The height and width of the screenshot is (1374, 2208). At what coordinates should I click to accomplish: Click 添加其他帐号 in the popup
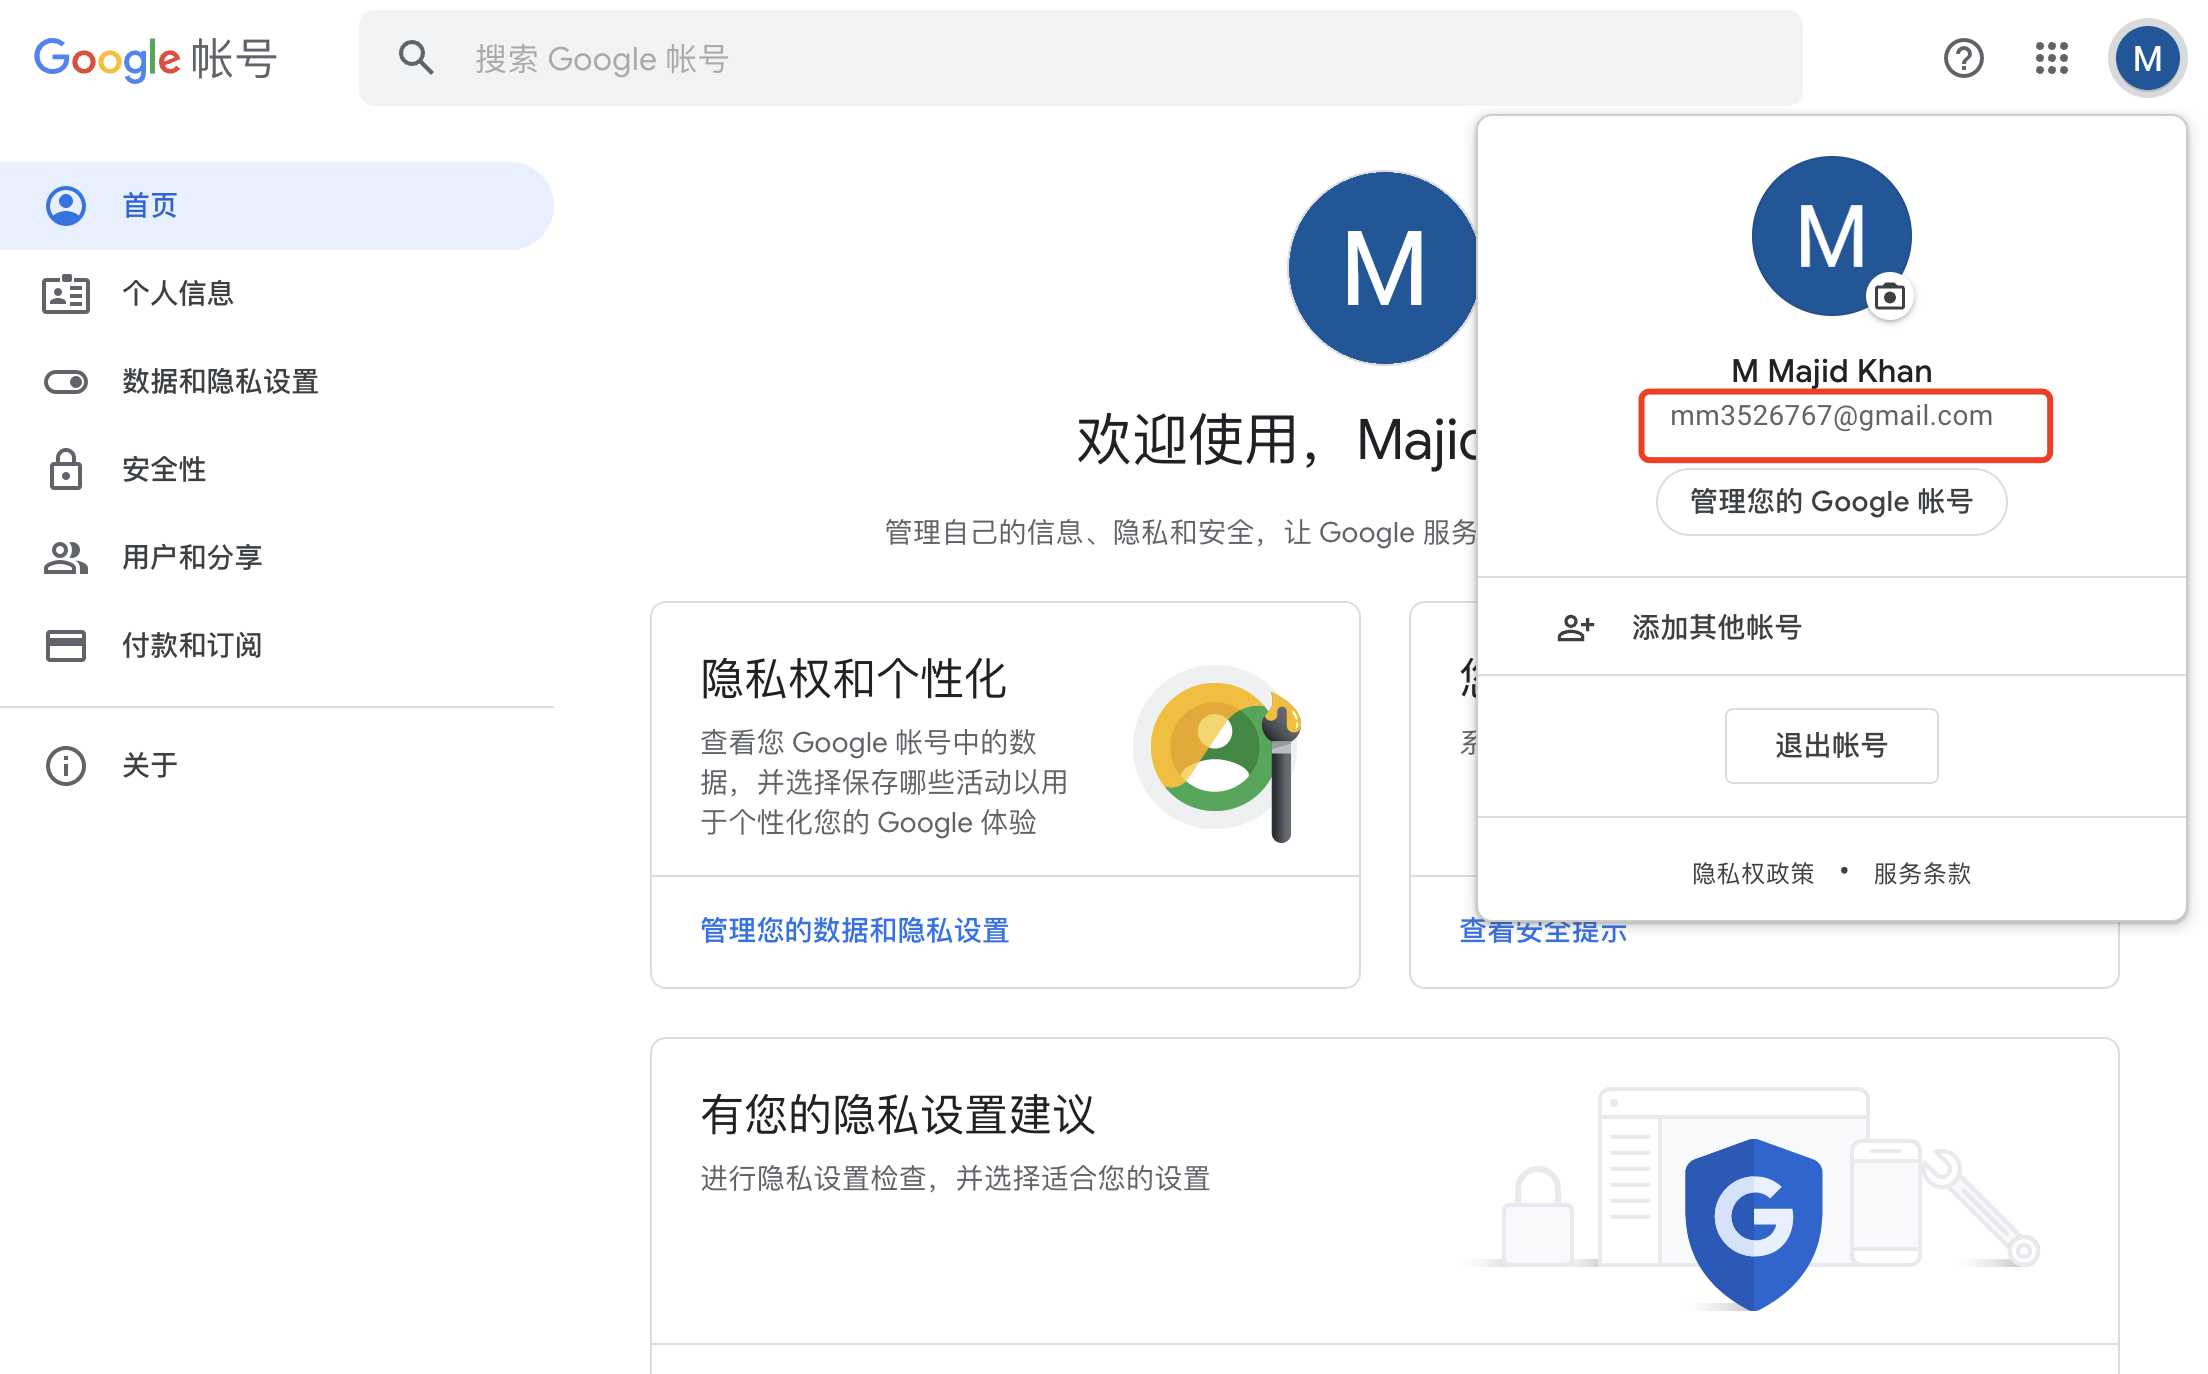tap(1831, 627)
